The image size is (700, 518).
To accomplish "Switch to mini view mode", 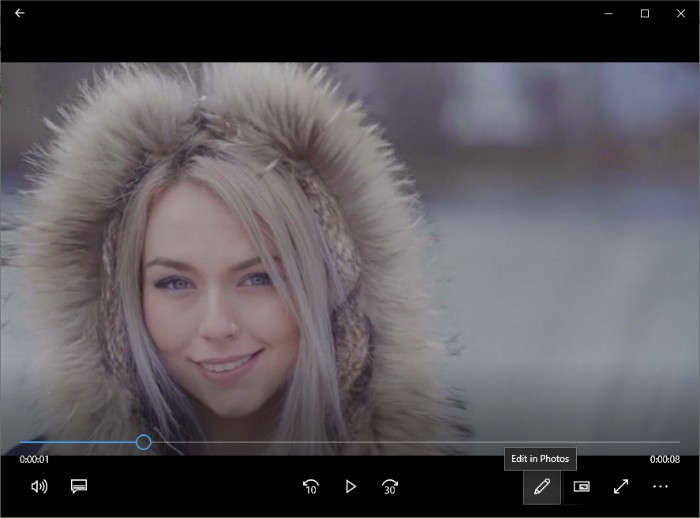I will (582, 486).
